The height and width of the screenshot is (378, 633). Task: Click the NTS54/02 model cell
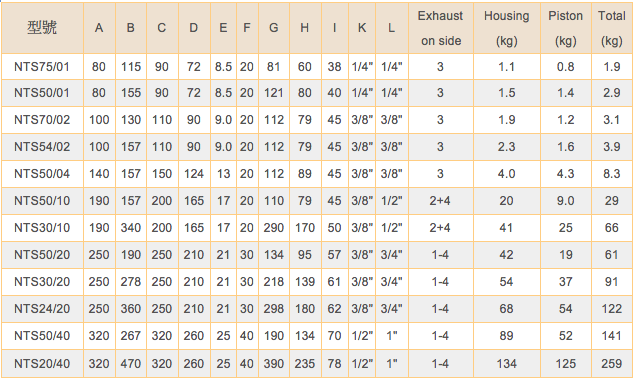pyautogui.click(x=42, y=147)
